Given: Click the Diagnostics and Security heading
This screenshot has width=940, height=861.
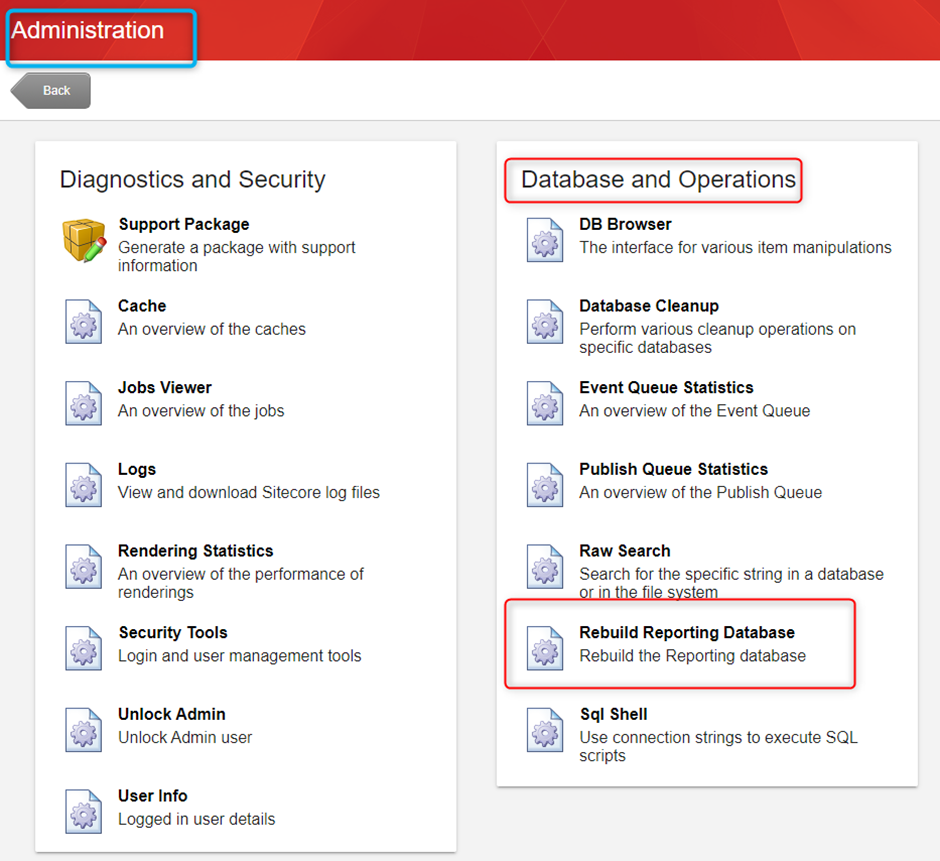Looking at the screenshot, I should 192,179.
